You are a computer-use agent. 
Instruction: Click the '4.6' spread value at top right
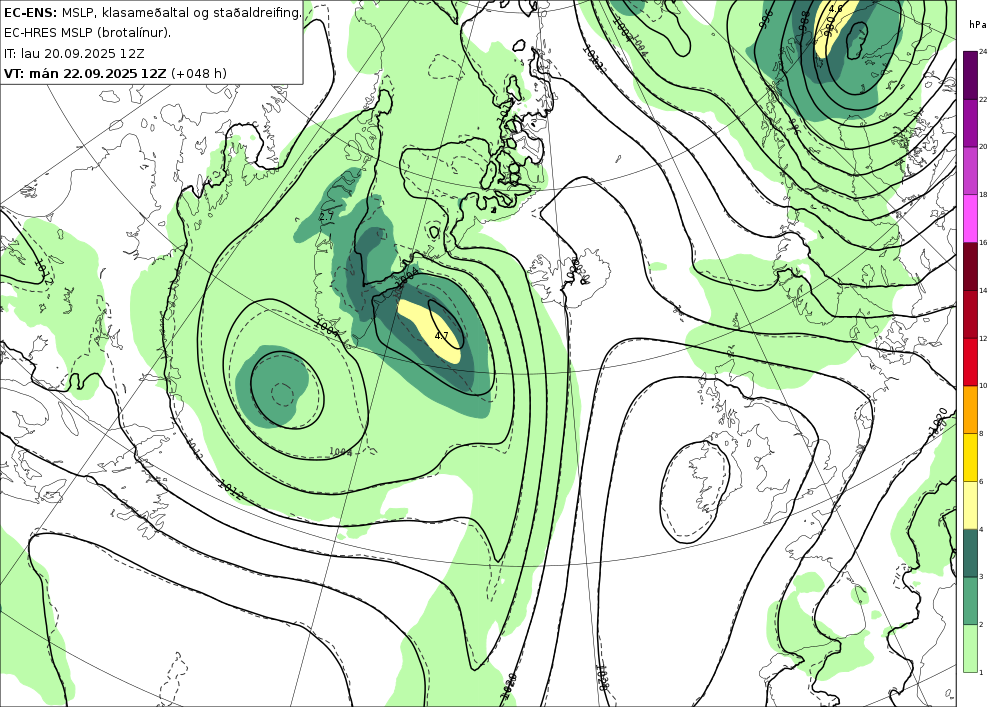(x=835, y=9)
